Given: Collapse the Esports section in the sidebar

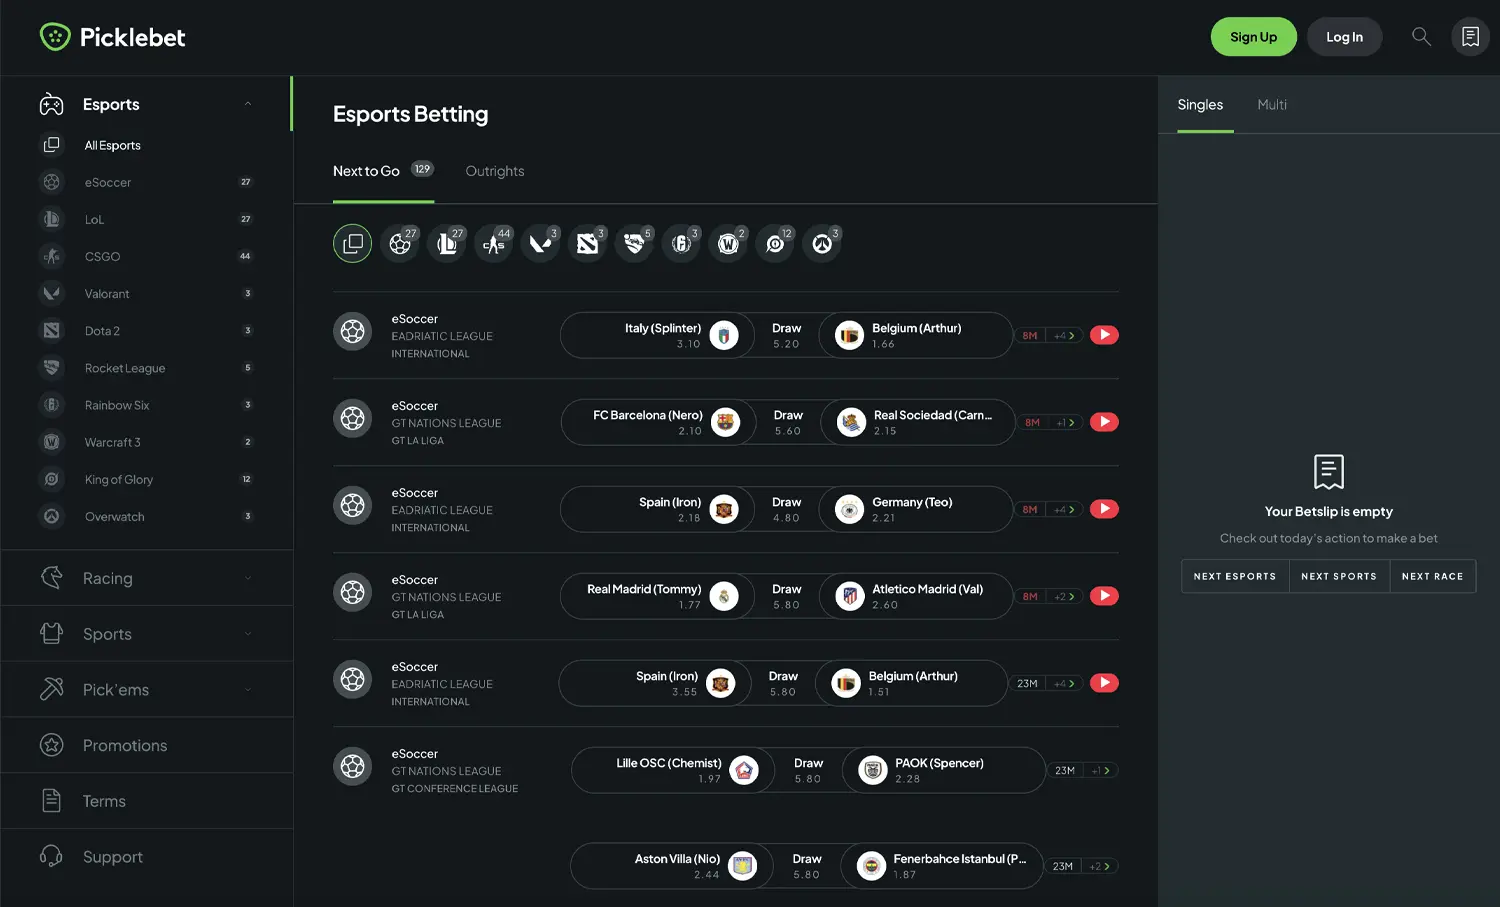Looking at the screenshot, I should pos(248,103).
